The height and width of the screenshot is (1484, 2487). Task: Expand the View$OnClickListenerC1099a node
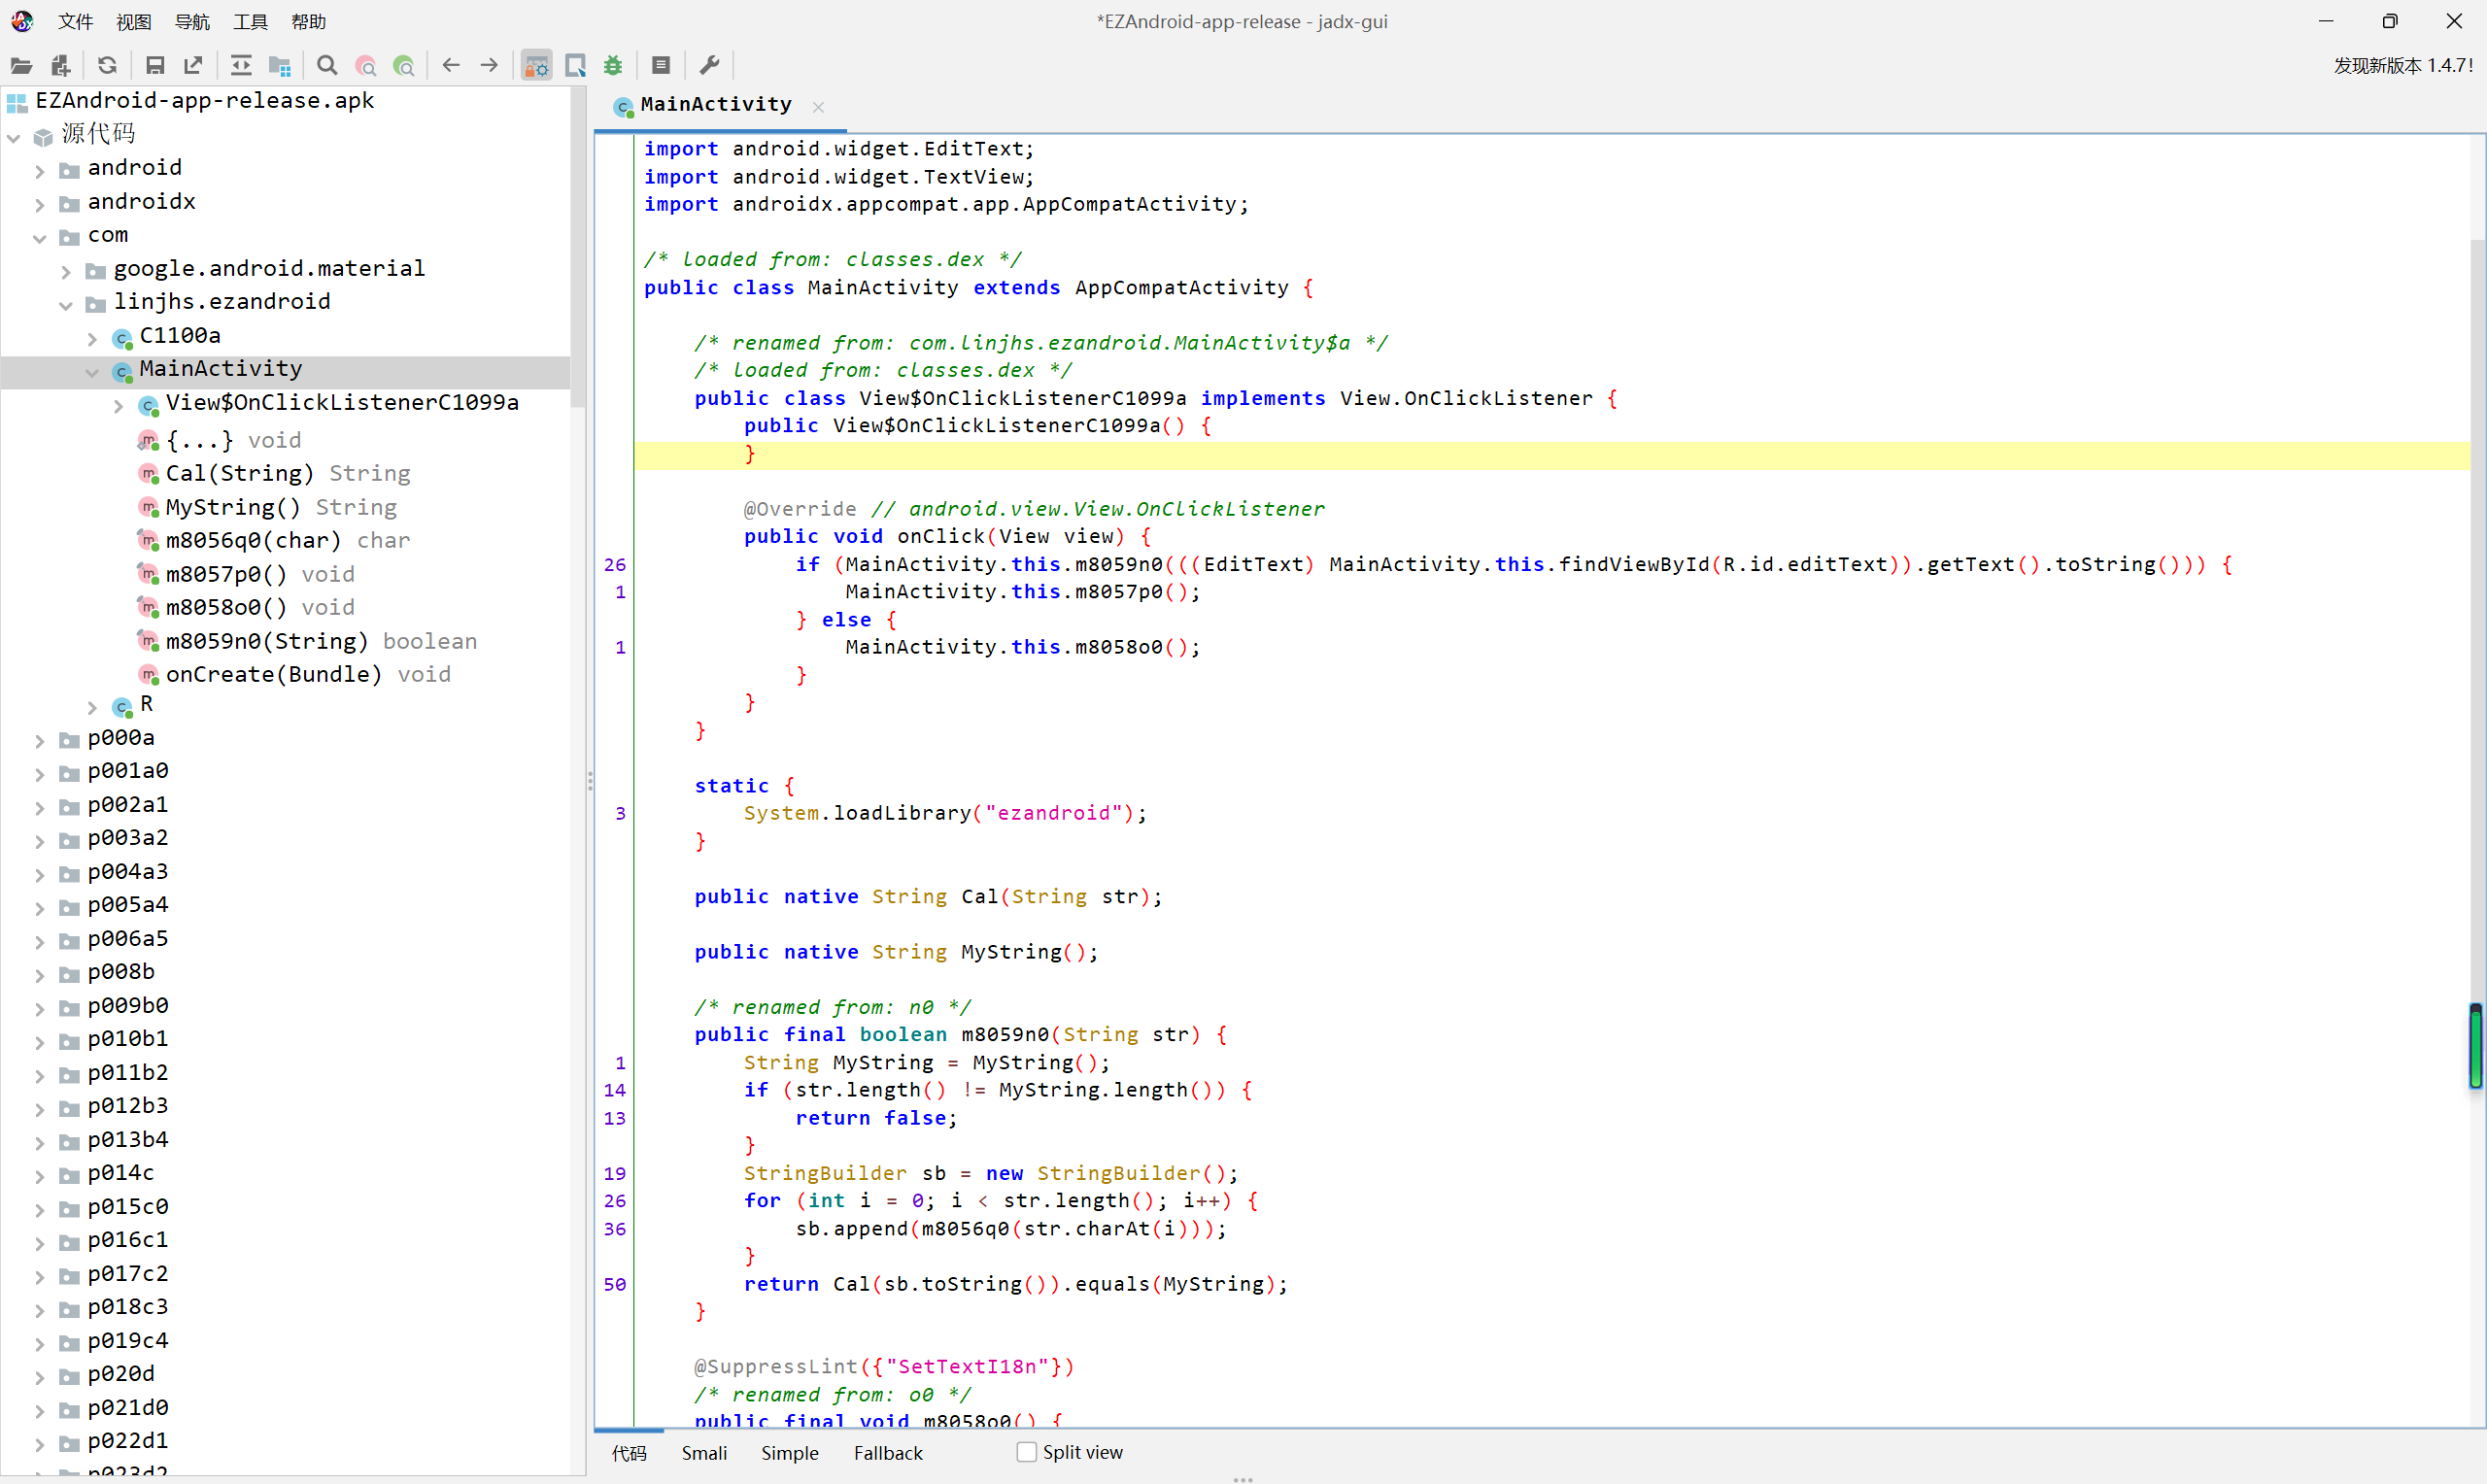(118, 405)
